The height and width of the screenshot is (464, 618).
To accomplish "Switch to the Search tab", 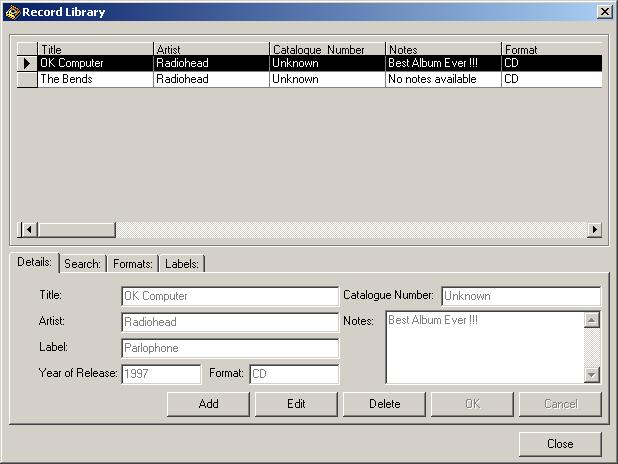I will point(82,264).
